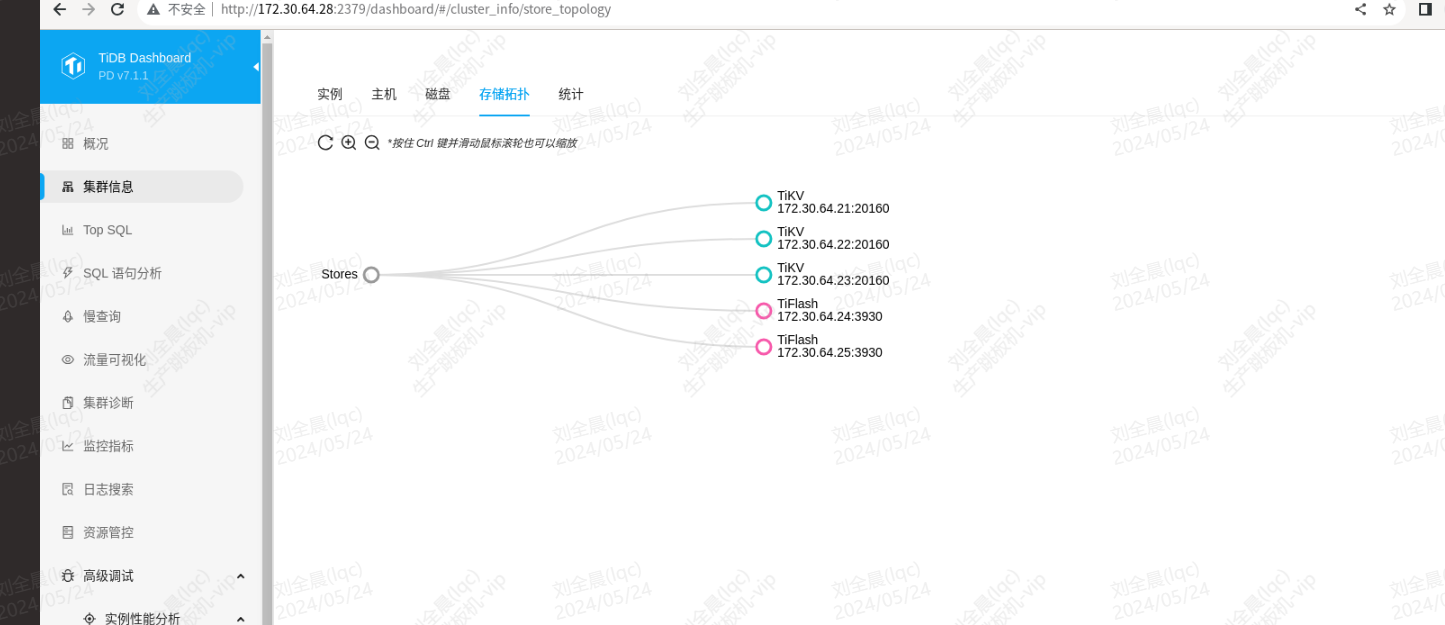Click TiFlash node circle for 172.30.64.24
The height and width of the screenshot is (625, 1445).
(x=764, y=311)
